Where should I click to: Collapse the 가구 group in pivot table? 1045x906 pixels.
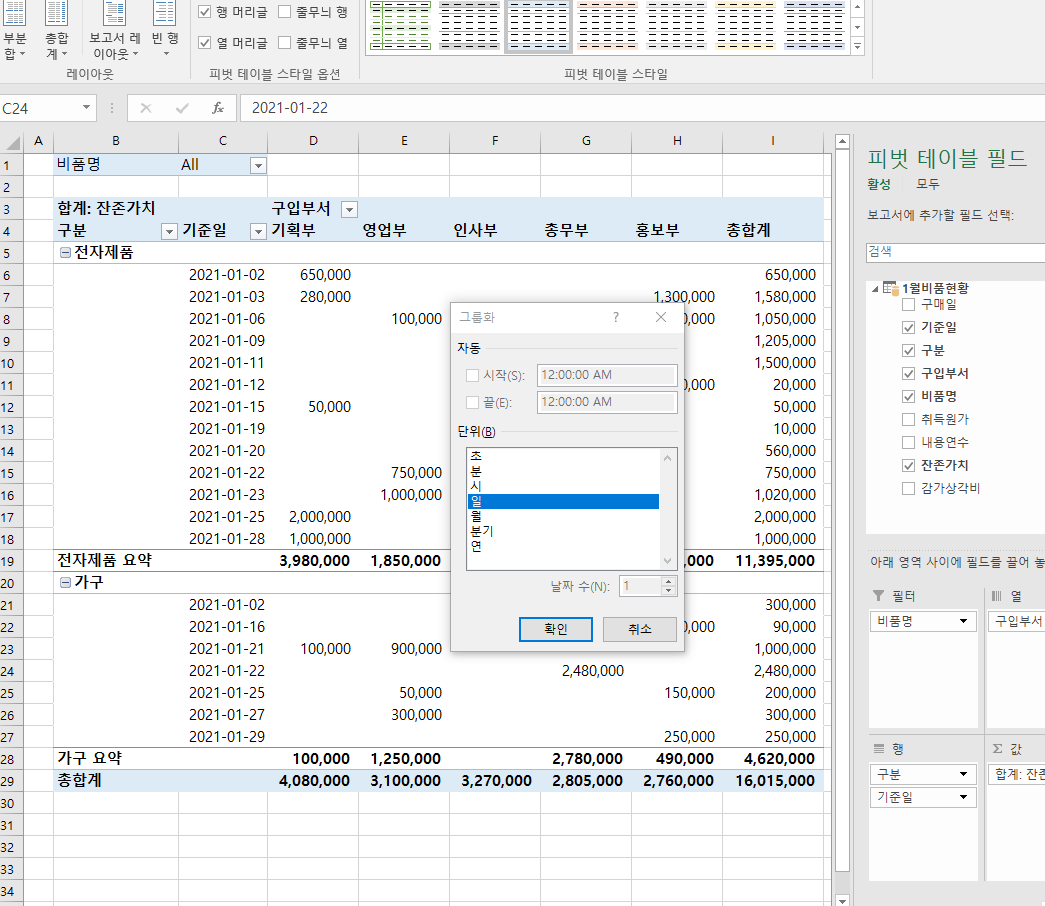pyautogui.click(x=65, y=583)
